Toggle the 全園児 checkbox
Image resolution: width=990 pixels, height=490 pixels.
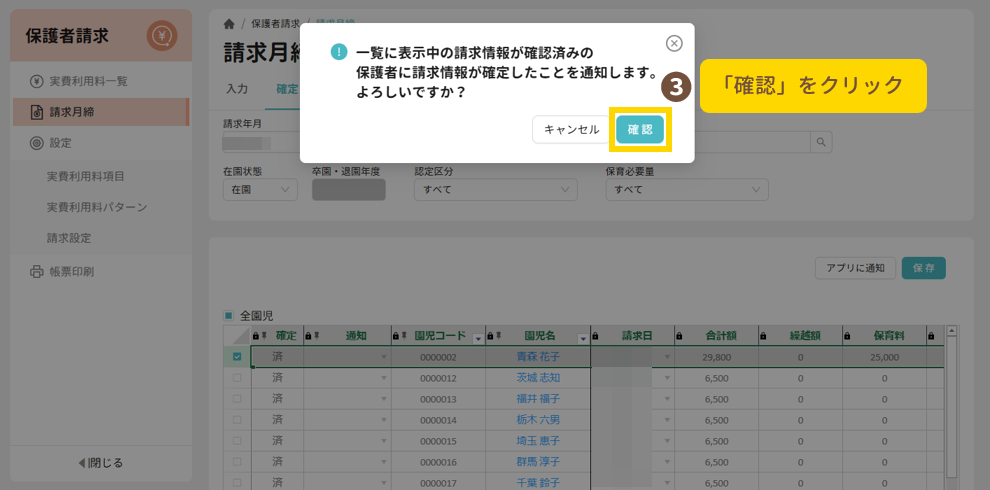229,315
